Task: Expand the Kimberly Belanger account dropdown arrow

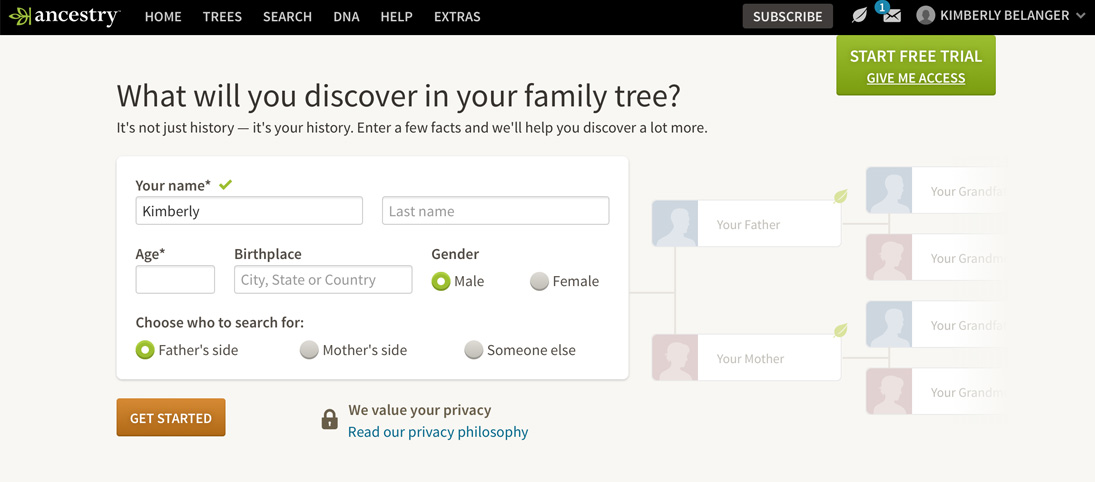Action: 1080,16
